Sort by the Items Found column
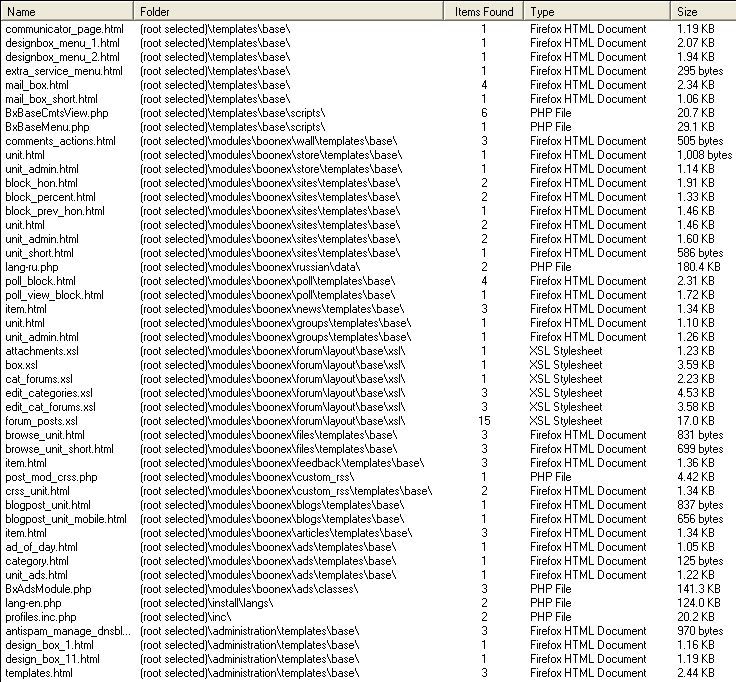Viewport: 736px width, 682px height. click(x=483, y=11)
